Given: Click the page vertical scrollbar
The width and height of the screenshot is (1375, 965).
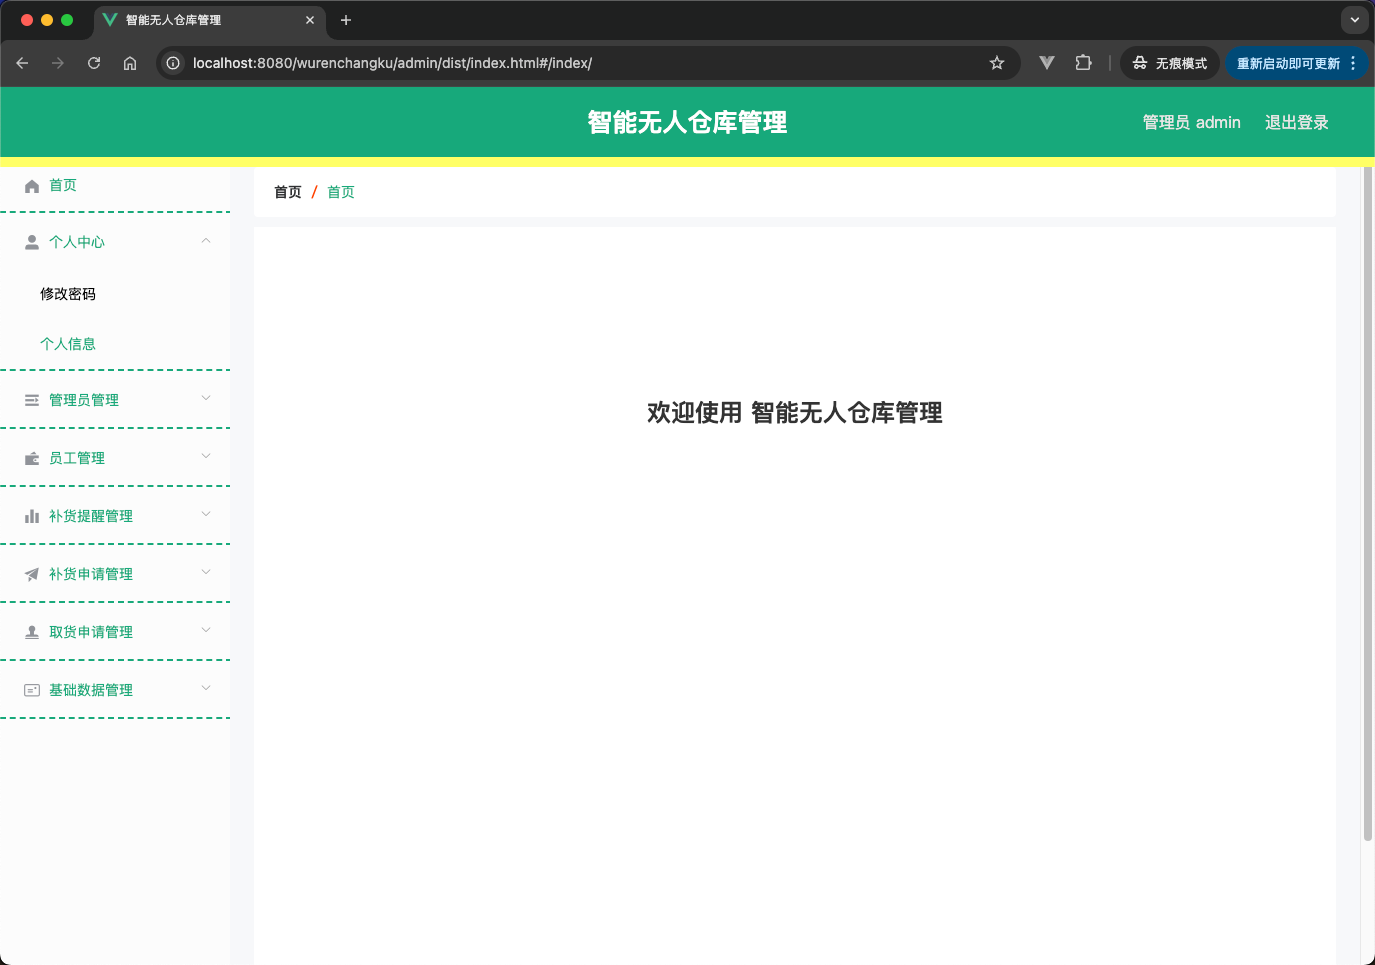Looking at the screenshot, I should (x=1368, y=503).
